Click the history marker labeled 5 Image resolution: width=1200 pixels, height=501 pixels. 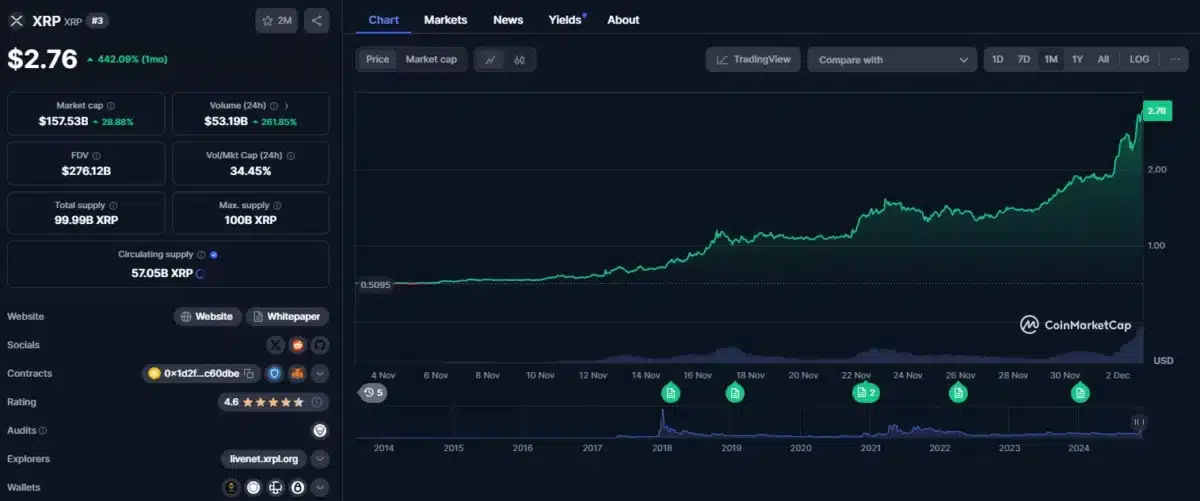click(x=373, y=393)
